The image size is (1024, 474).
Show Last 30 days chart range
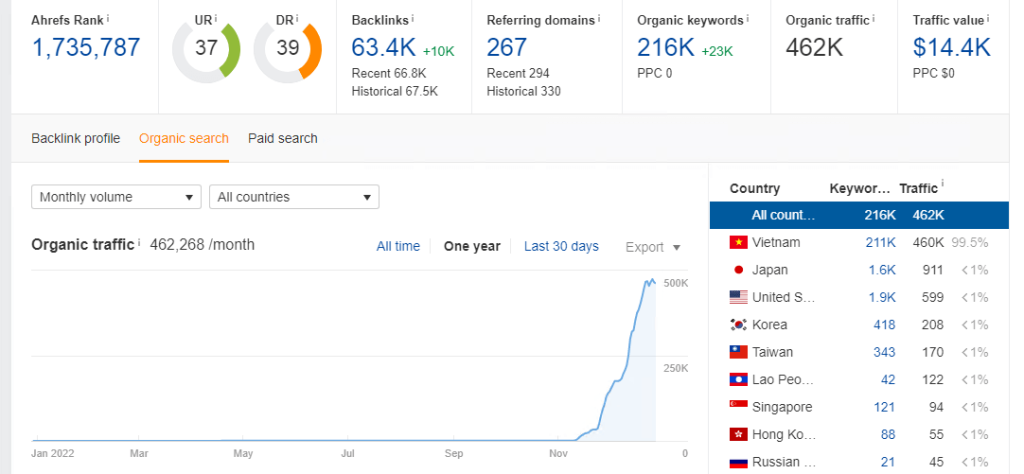561,246
